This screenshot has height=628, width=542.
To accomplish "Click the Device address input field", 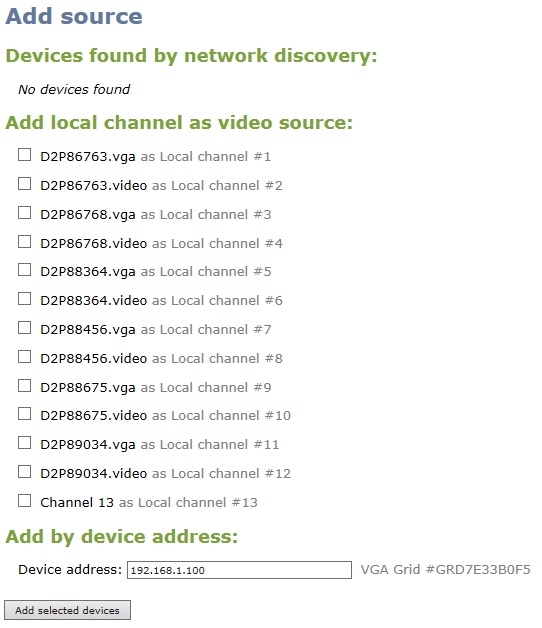I will pyautogui.click(x=240, y=570).
